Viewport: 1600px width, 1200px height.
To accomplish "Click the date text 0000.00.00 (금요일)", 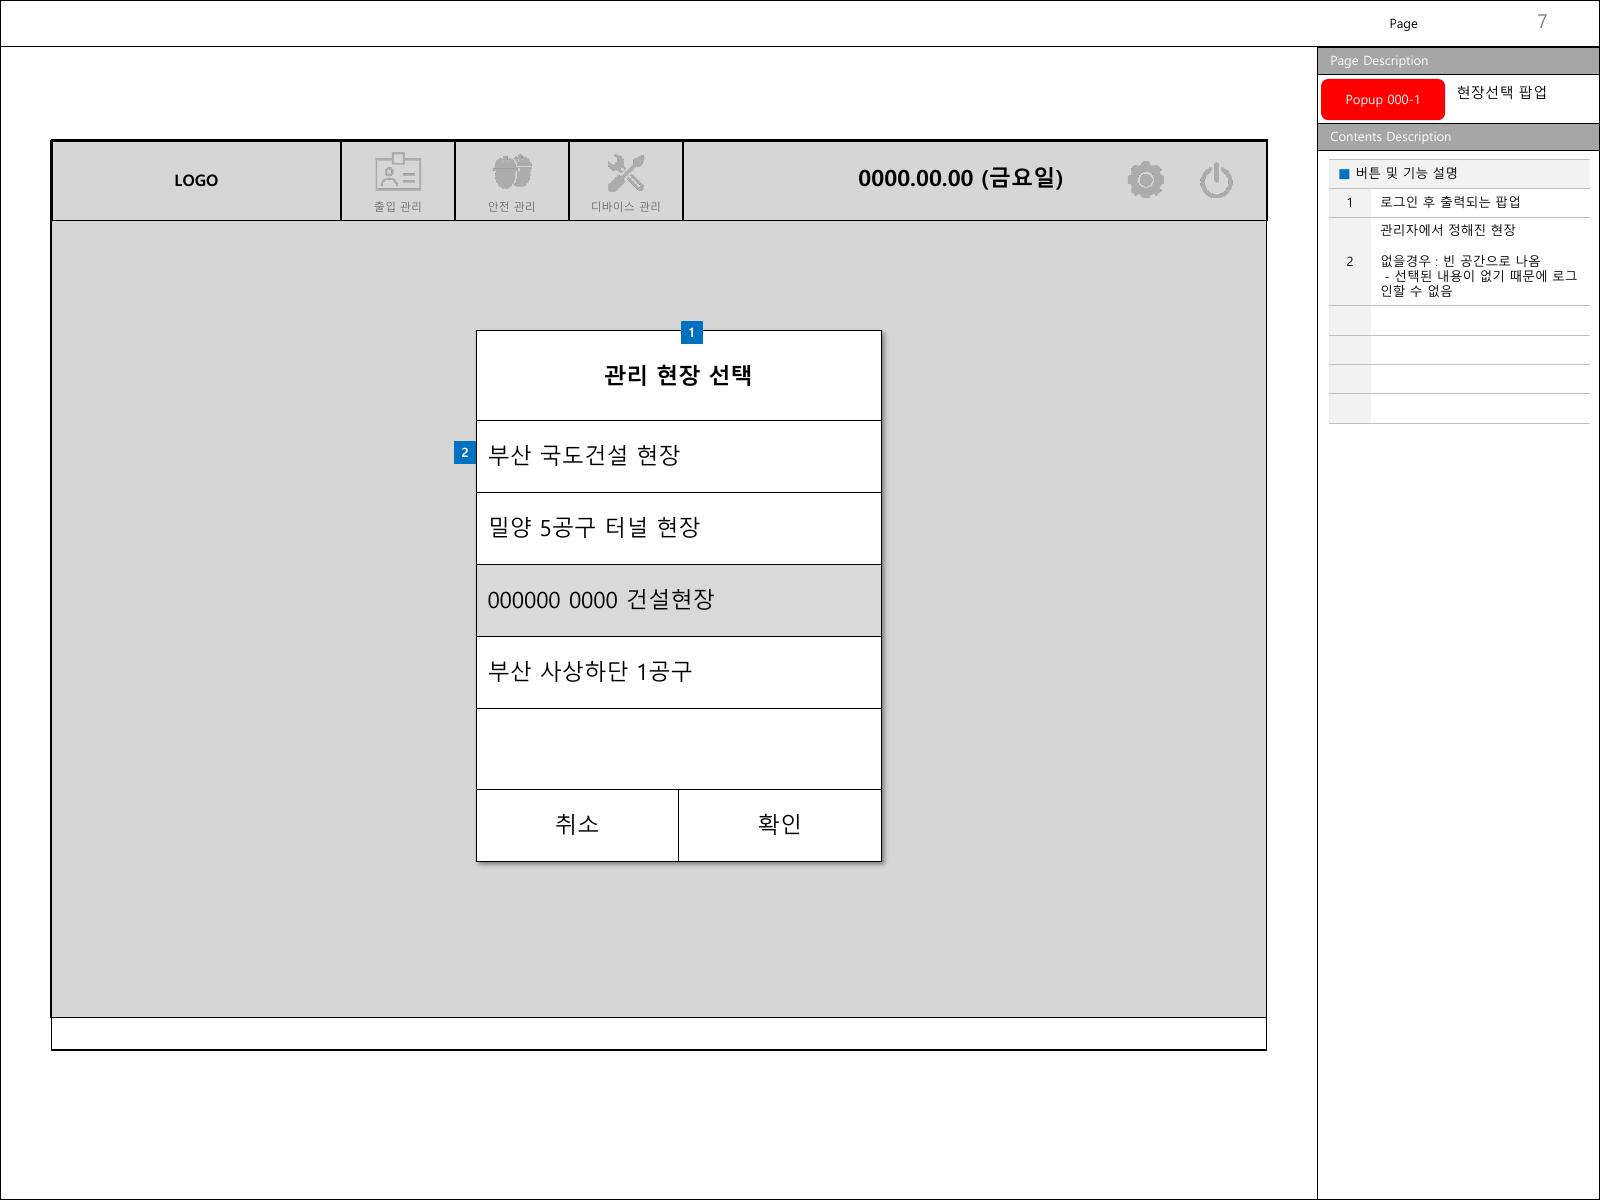I will [x=960, y=179].
